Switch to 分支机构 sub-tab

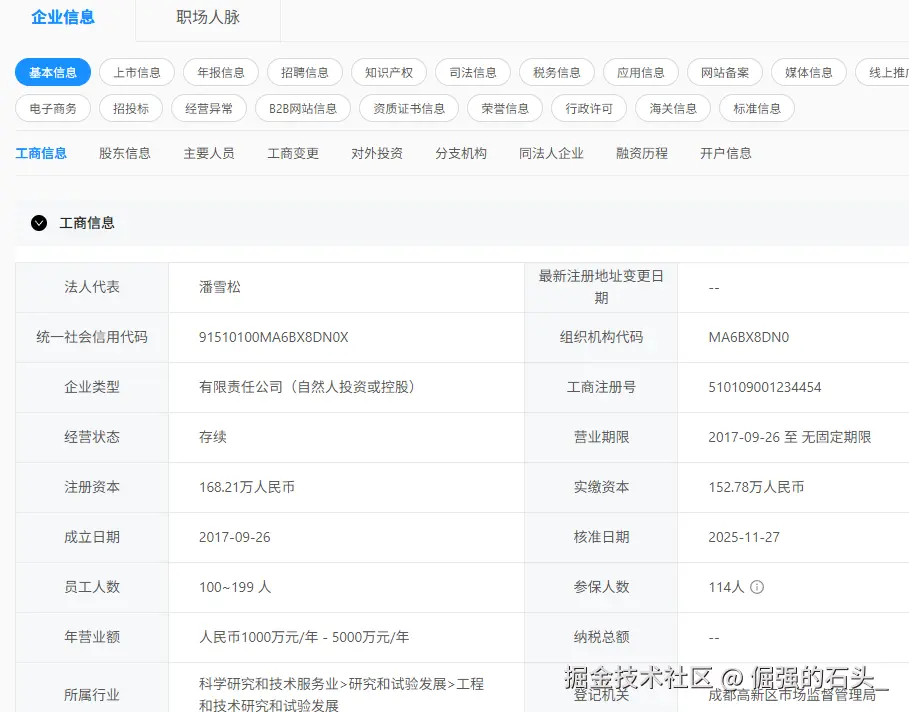pos(461,153)
